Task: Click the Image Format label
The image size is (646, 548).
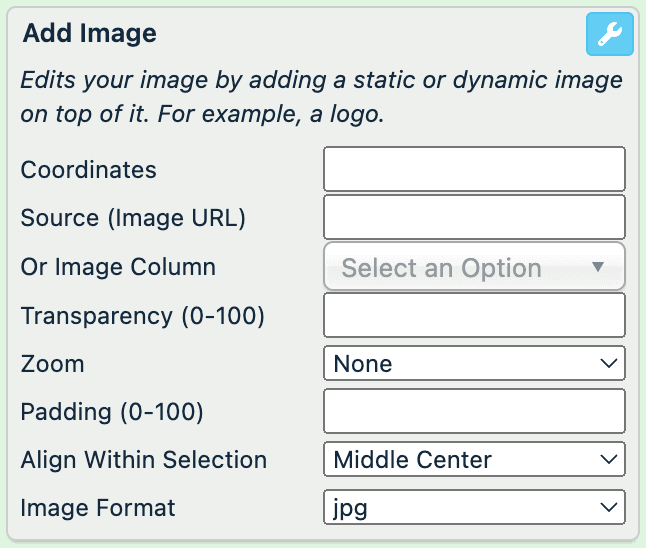Action: click(98, 508)
